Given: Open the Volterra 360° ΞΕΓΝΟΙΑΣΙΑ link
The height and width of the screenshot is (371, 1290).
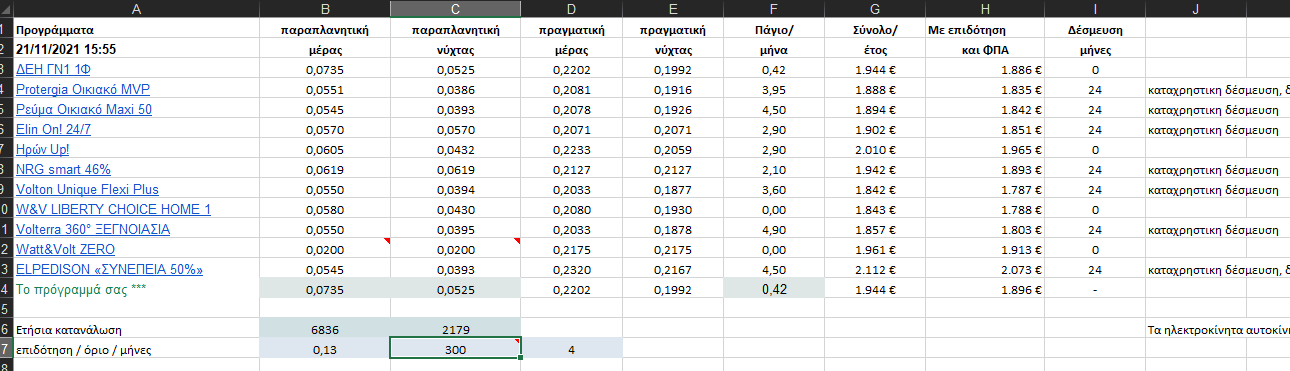Looking at the screenshot, I should (93, 230).
